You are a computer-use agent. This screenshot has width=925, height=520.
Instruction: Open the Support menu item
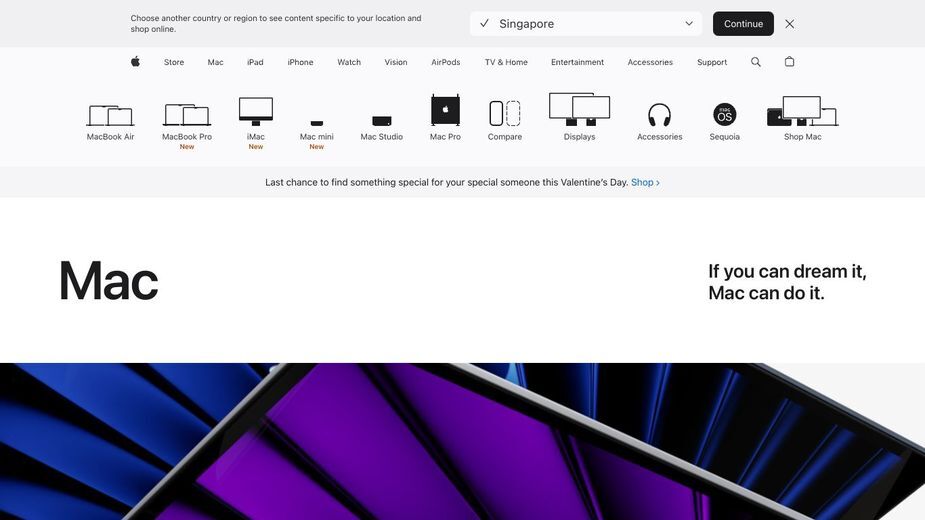click(712, 62)
